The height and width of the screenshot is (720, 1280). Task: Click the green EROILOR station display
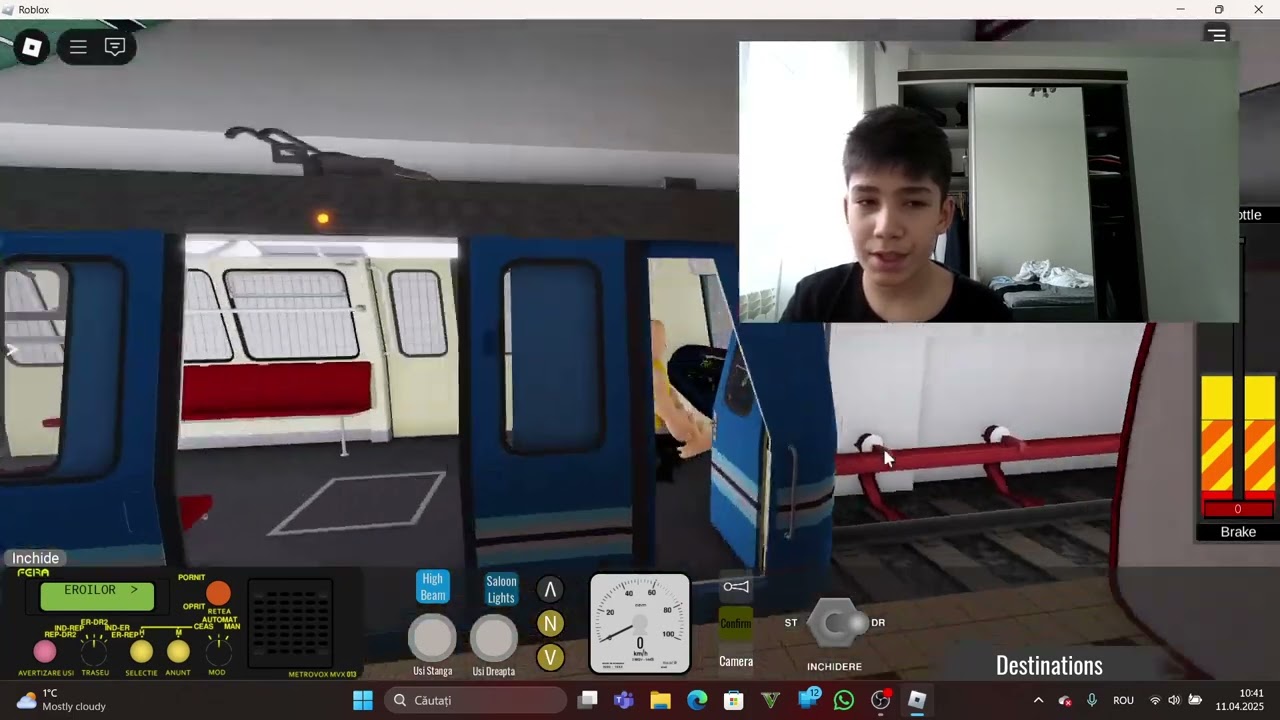pyautogui.click(x=97, y=596)
